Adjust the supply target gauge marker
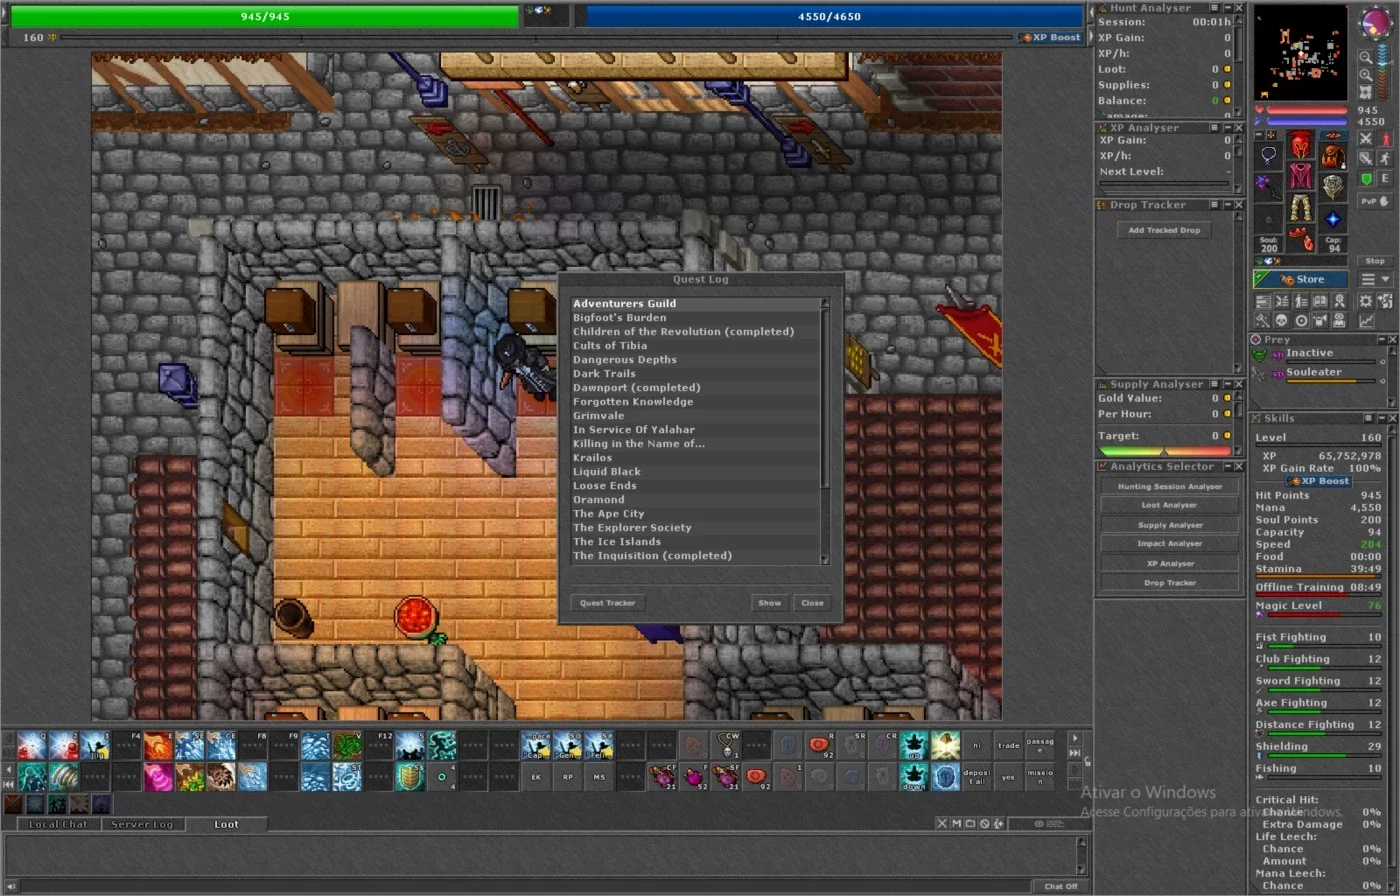Viewport: 1400px width, 896px height. tap(1163, 451)
